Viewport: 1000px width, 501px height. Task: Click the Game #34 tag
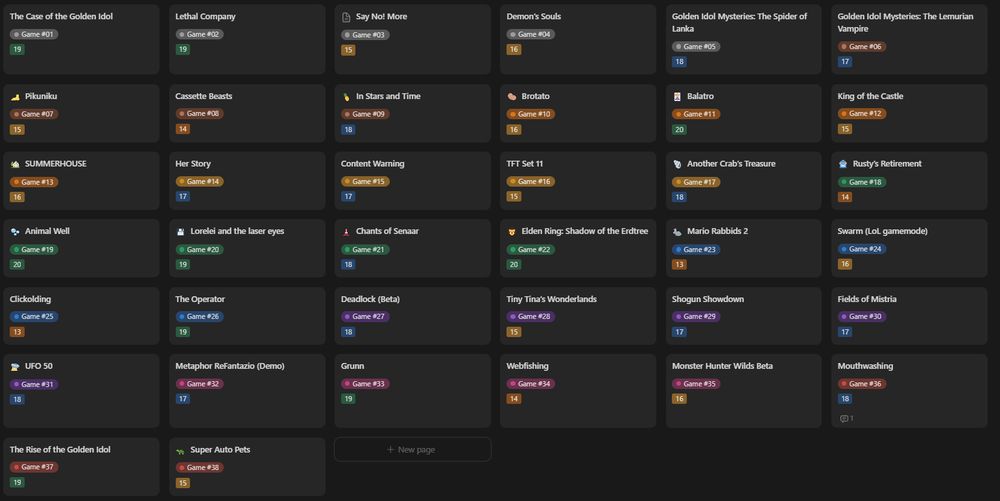[531, 384]
